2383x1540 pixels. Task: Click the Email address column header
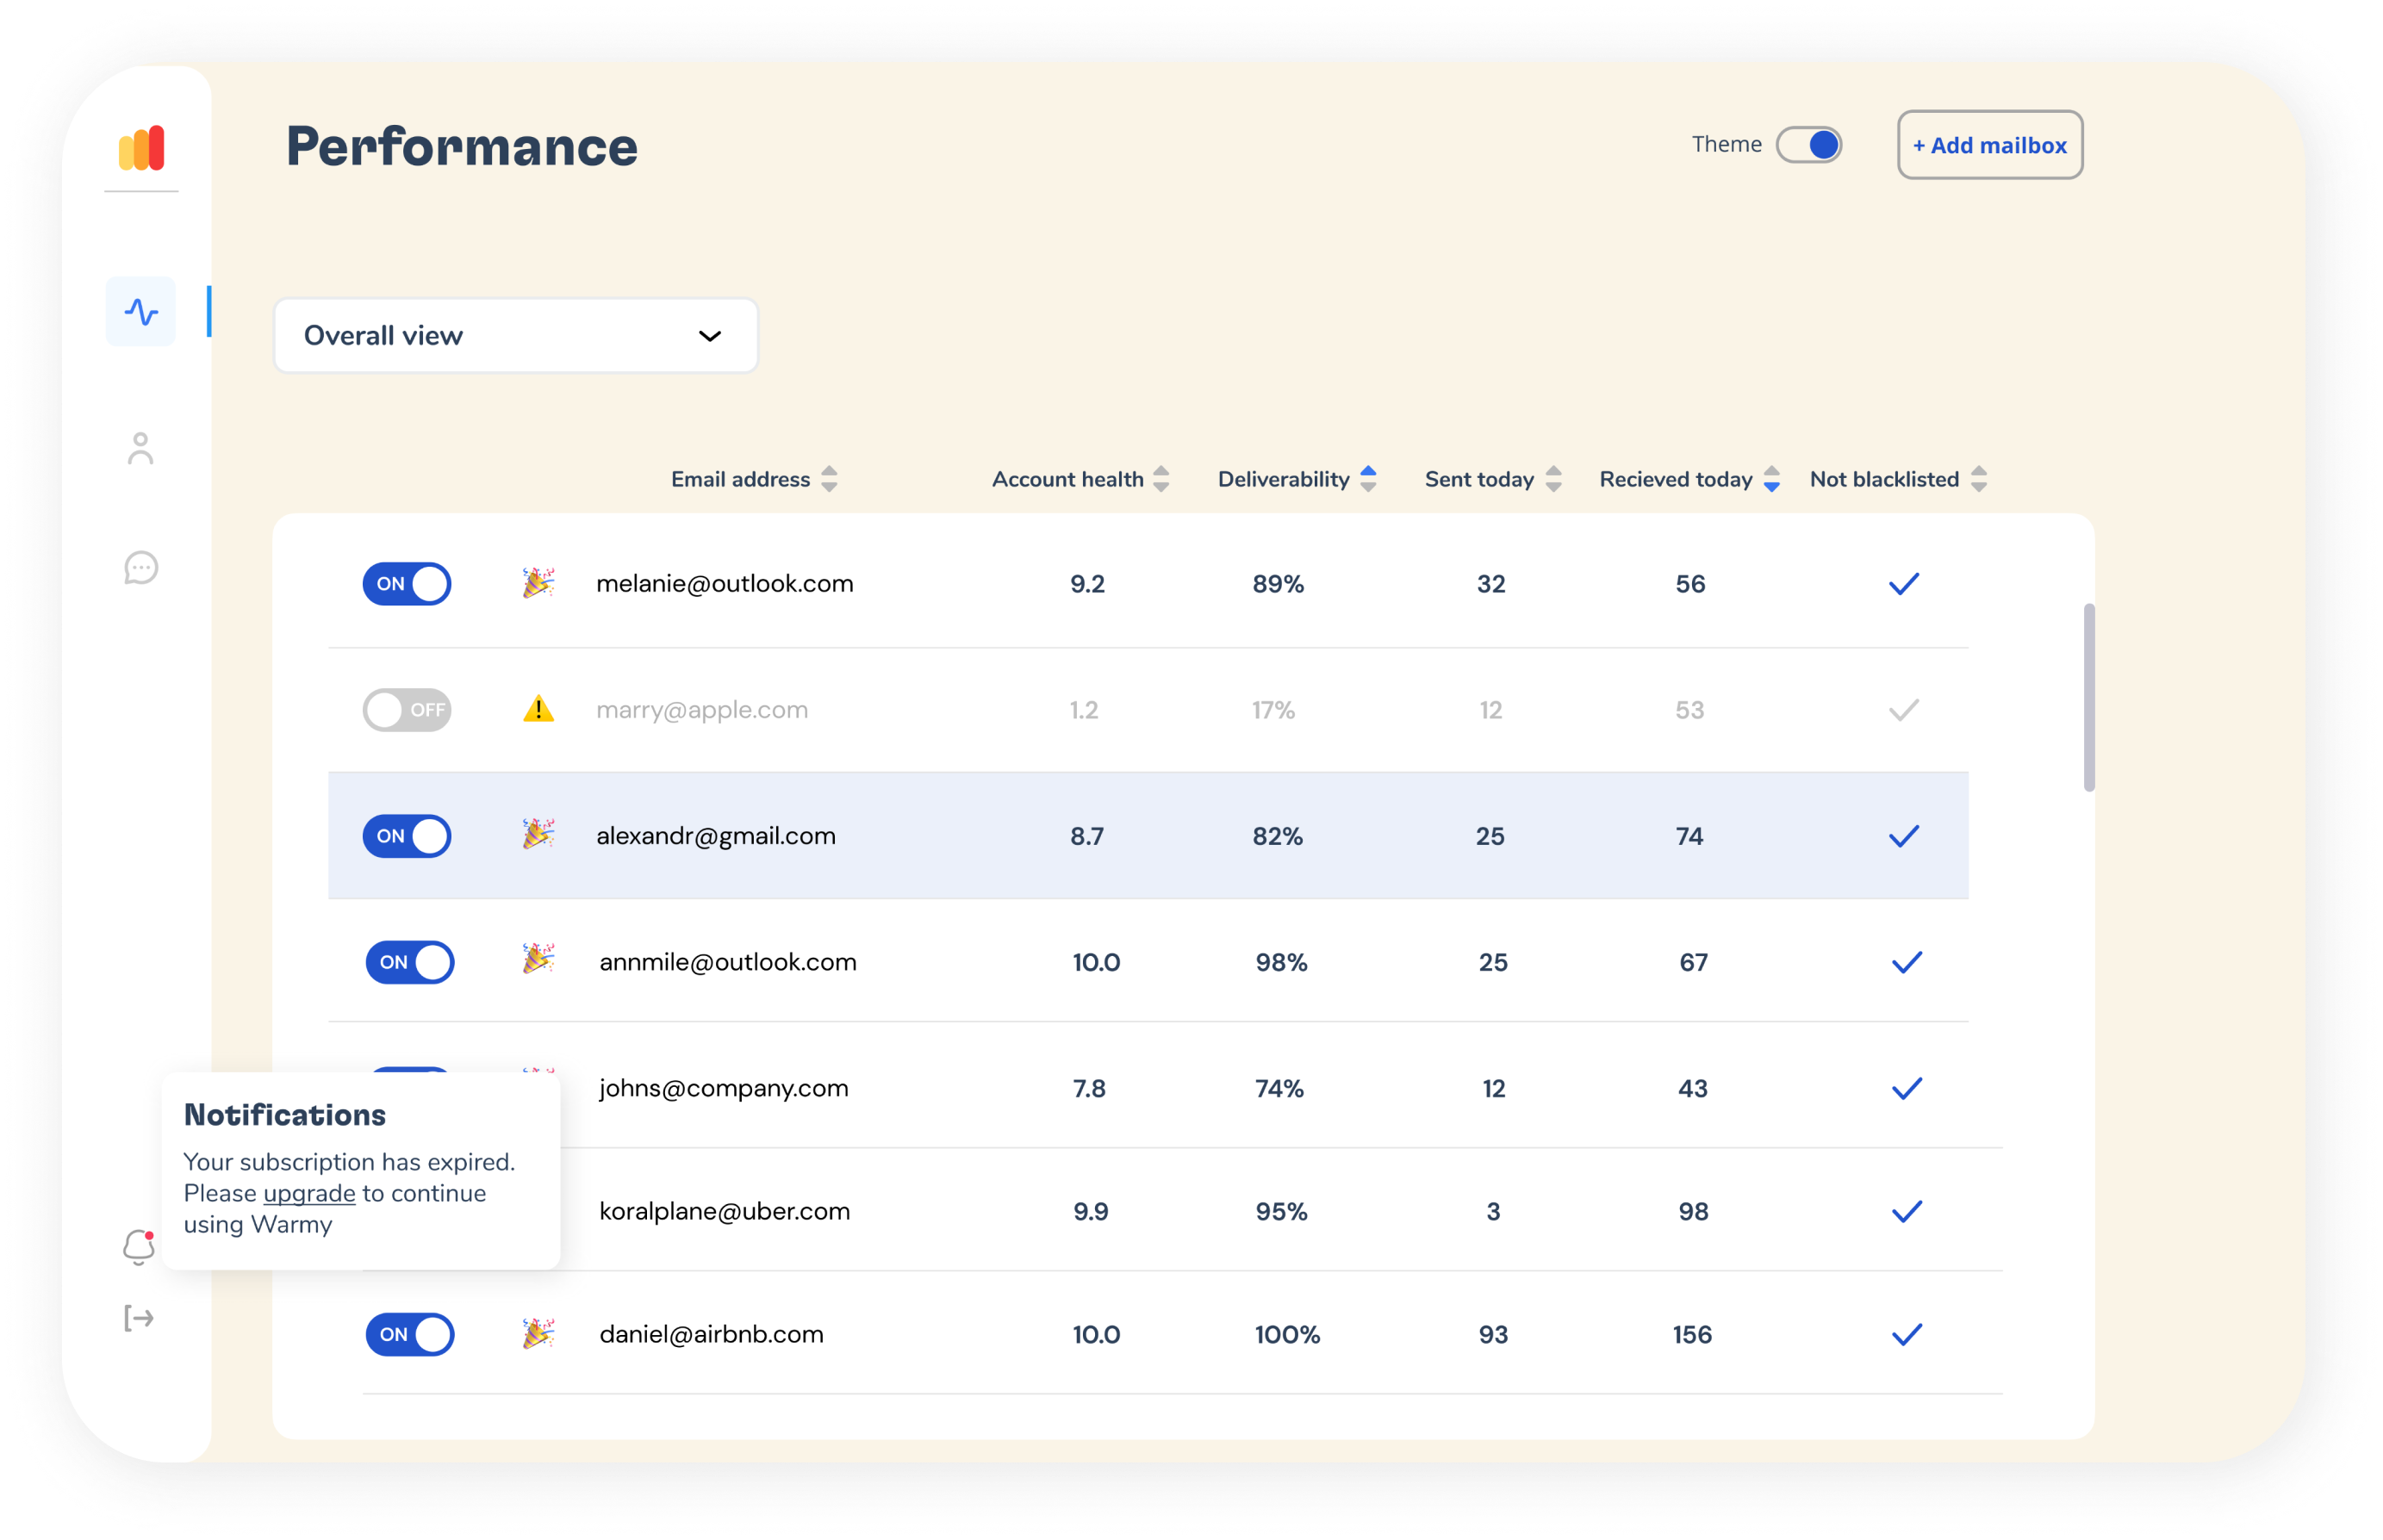coord(740,479)
